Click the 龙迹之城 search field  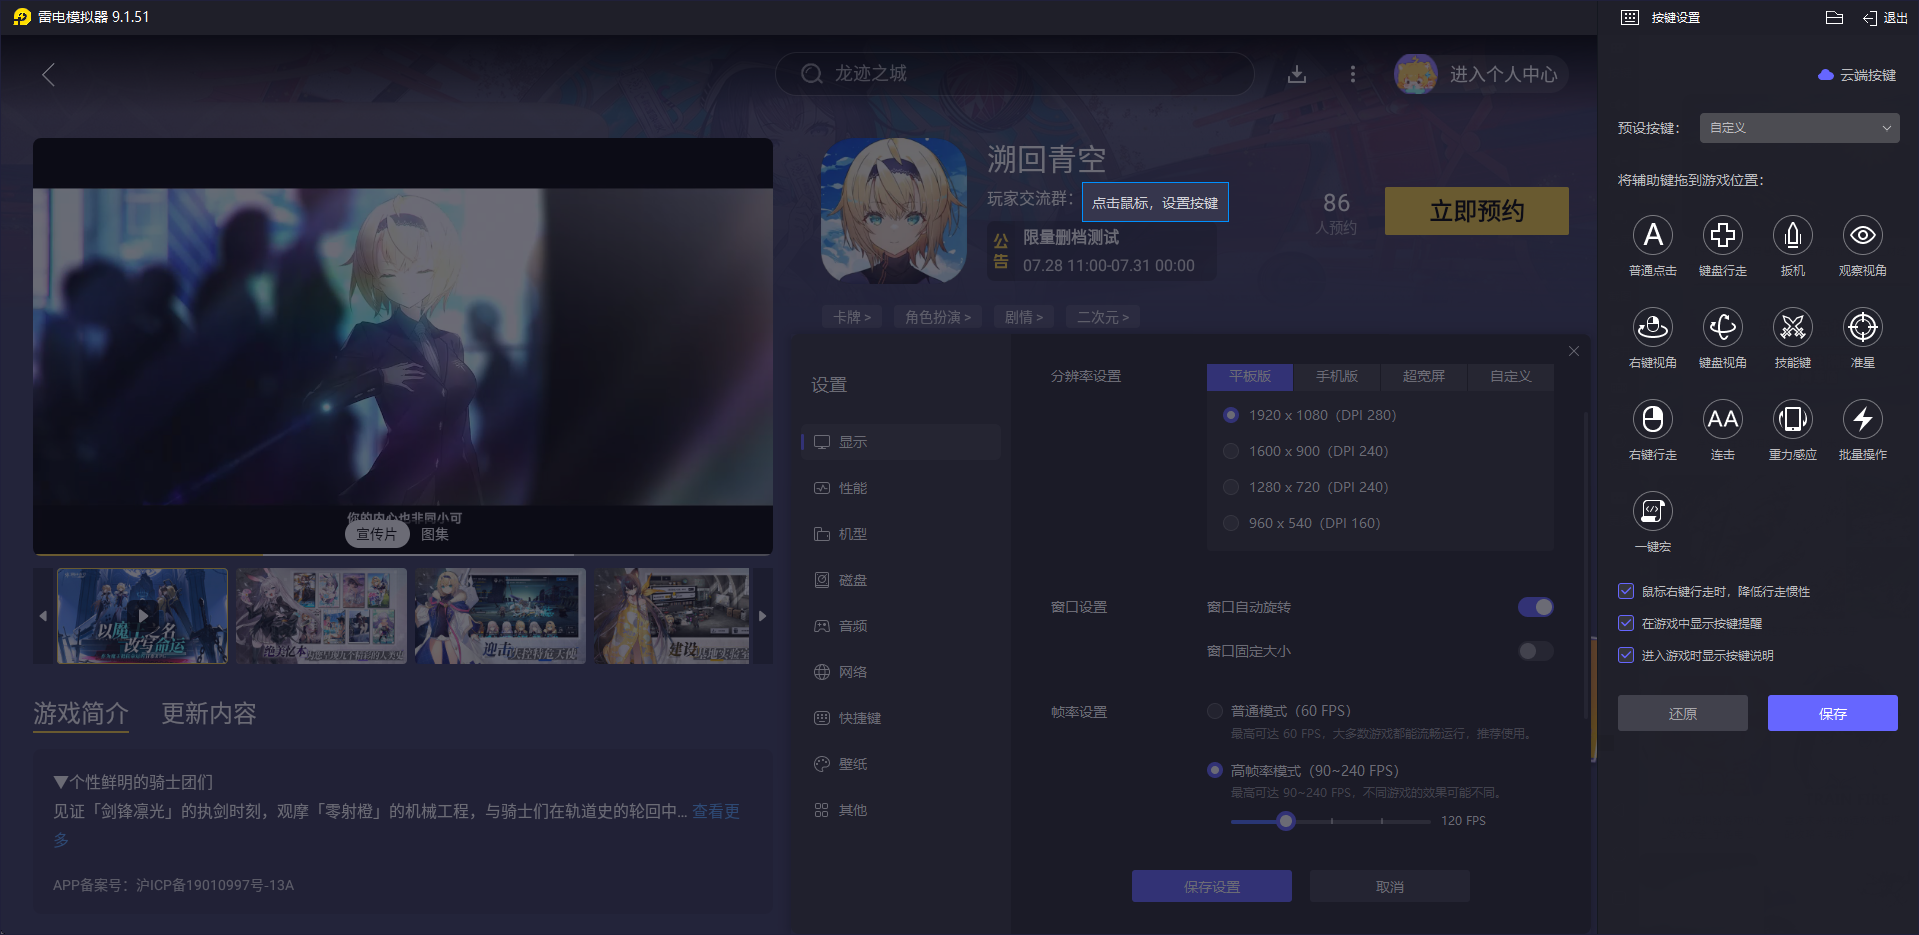(x=1015, y=74)
